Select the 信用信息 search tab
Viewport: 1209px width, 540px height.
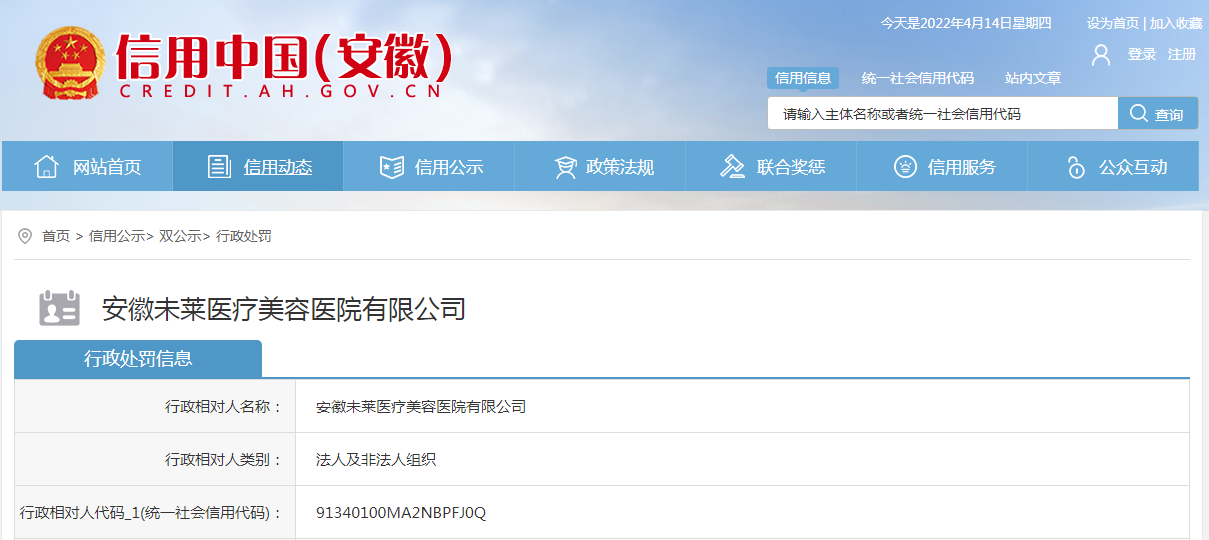tap(803, 78)
